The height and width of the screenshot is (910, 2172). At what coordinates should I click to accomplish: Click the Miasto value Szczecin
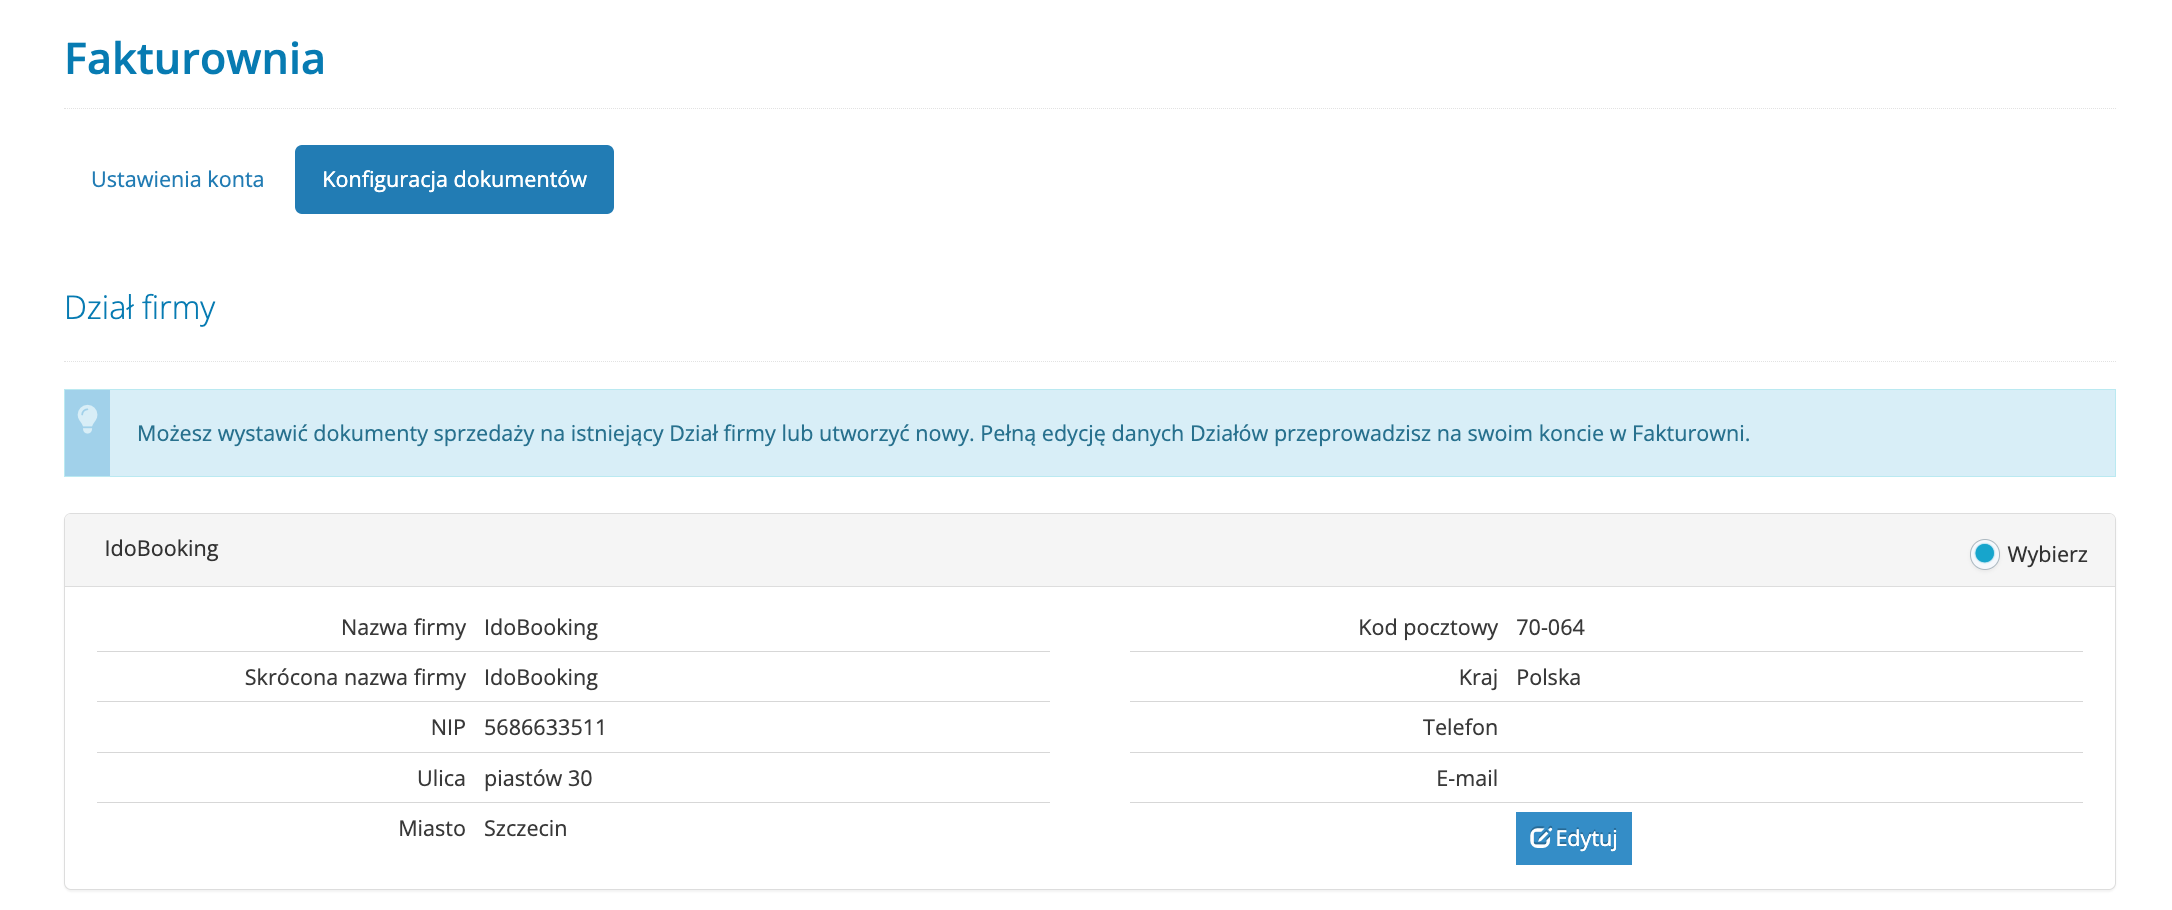coord(525,829)
